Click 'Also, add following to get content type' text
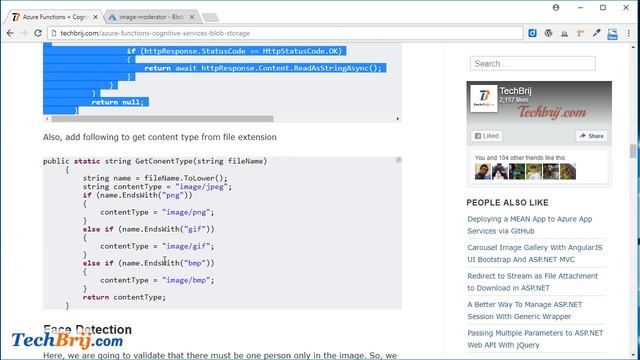Image resolution: width=640 pixels, height=360 pixels. tap(160, 137)
